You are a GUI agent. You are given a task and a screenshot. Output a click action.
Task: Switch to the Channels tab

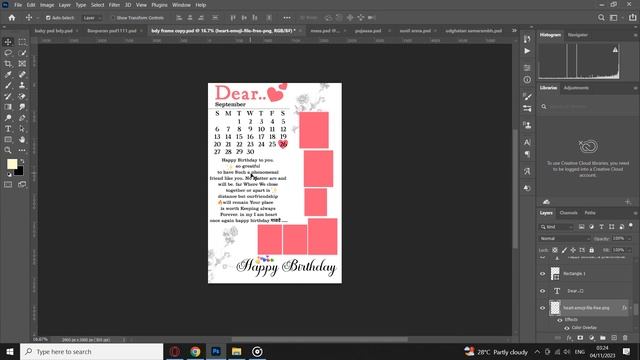[x=568, y=213]
